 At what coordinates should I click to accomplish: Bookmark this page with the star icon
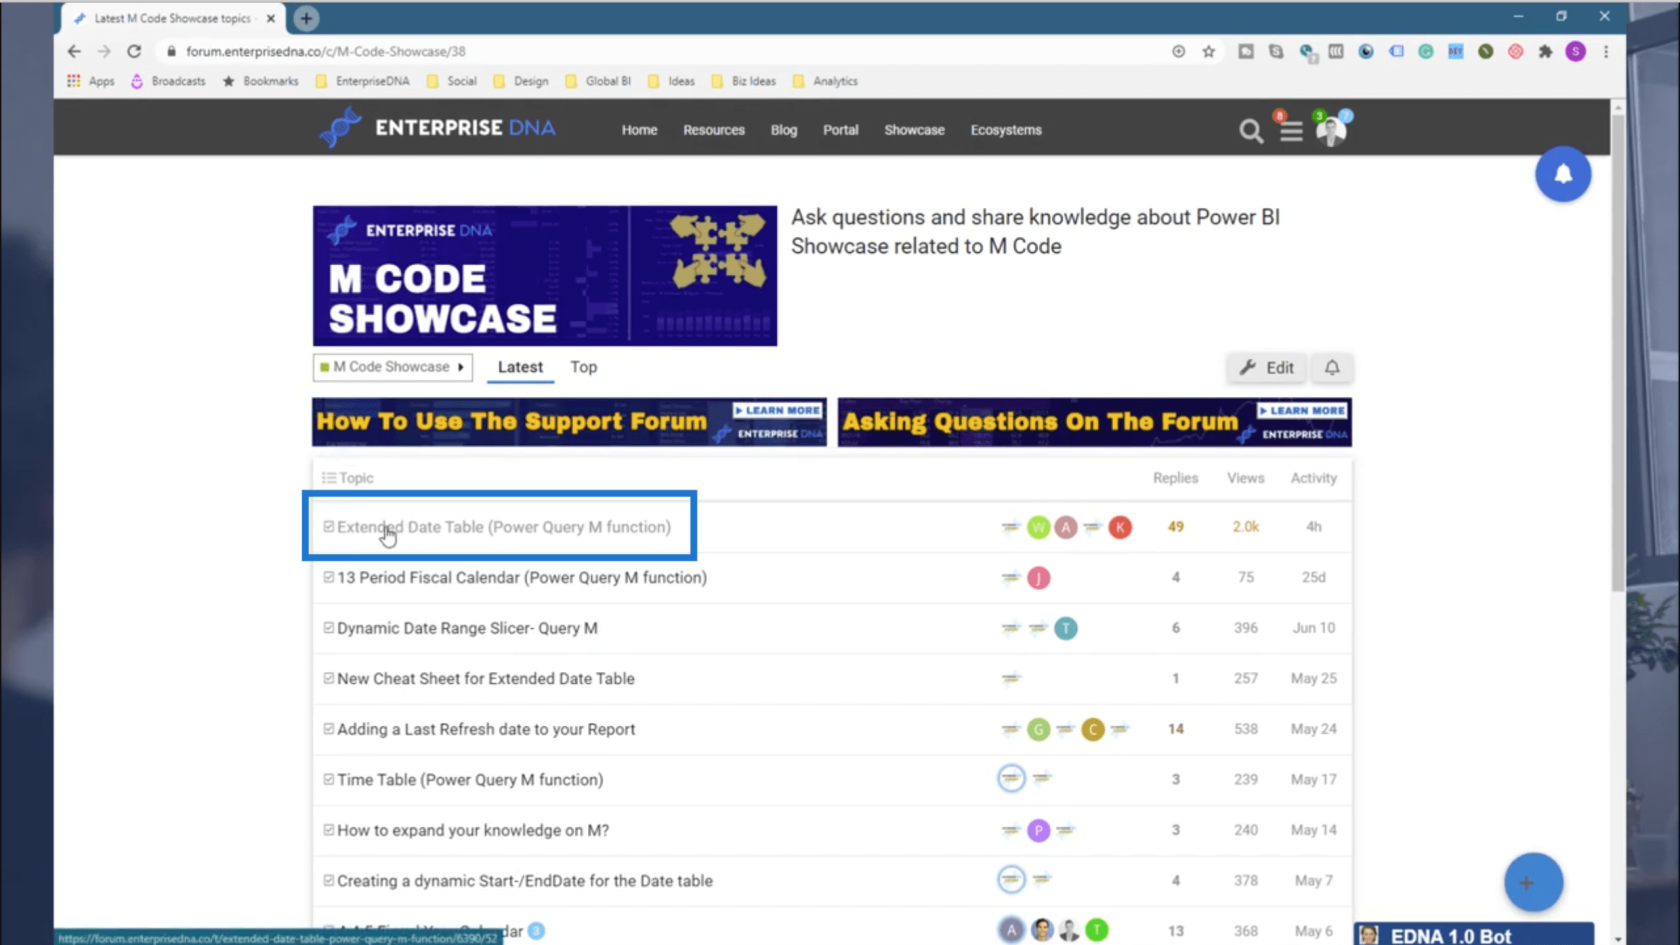pyautogui.click(x=1208, y=51)
